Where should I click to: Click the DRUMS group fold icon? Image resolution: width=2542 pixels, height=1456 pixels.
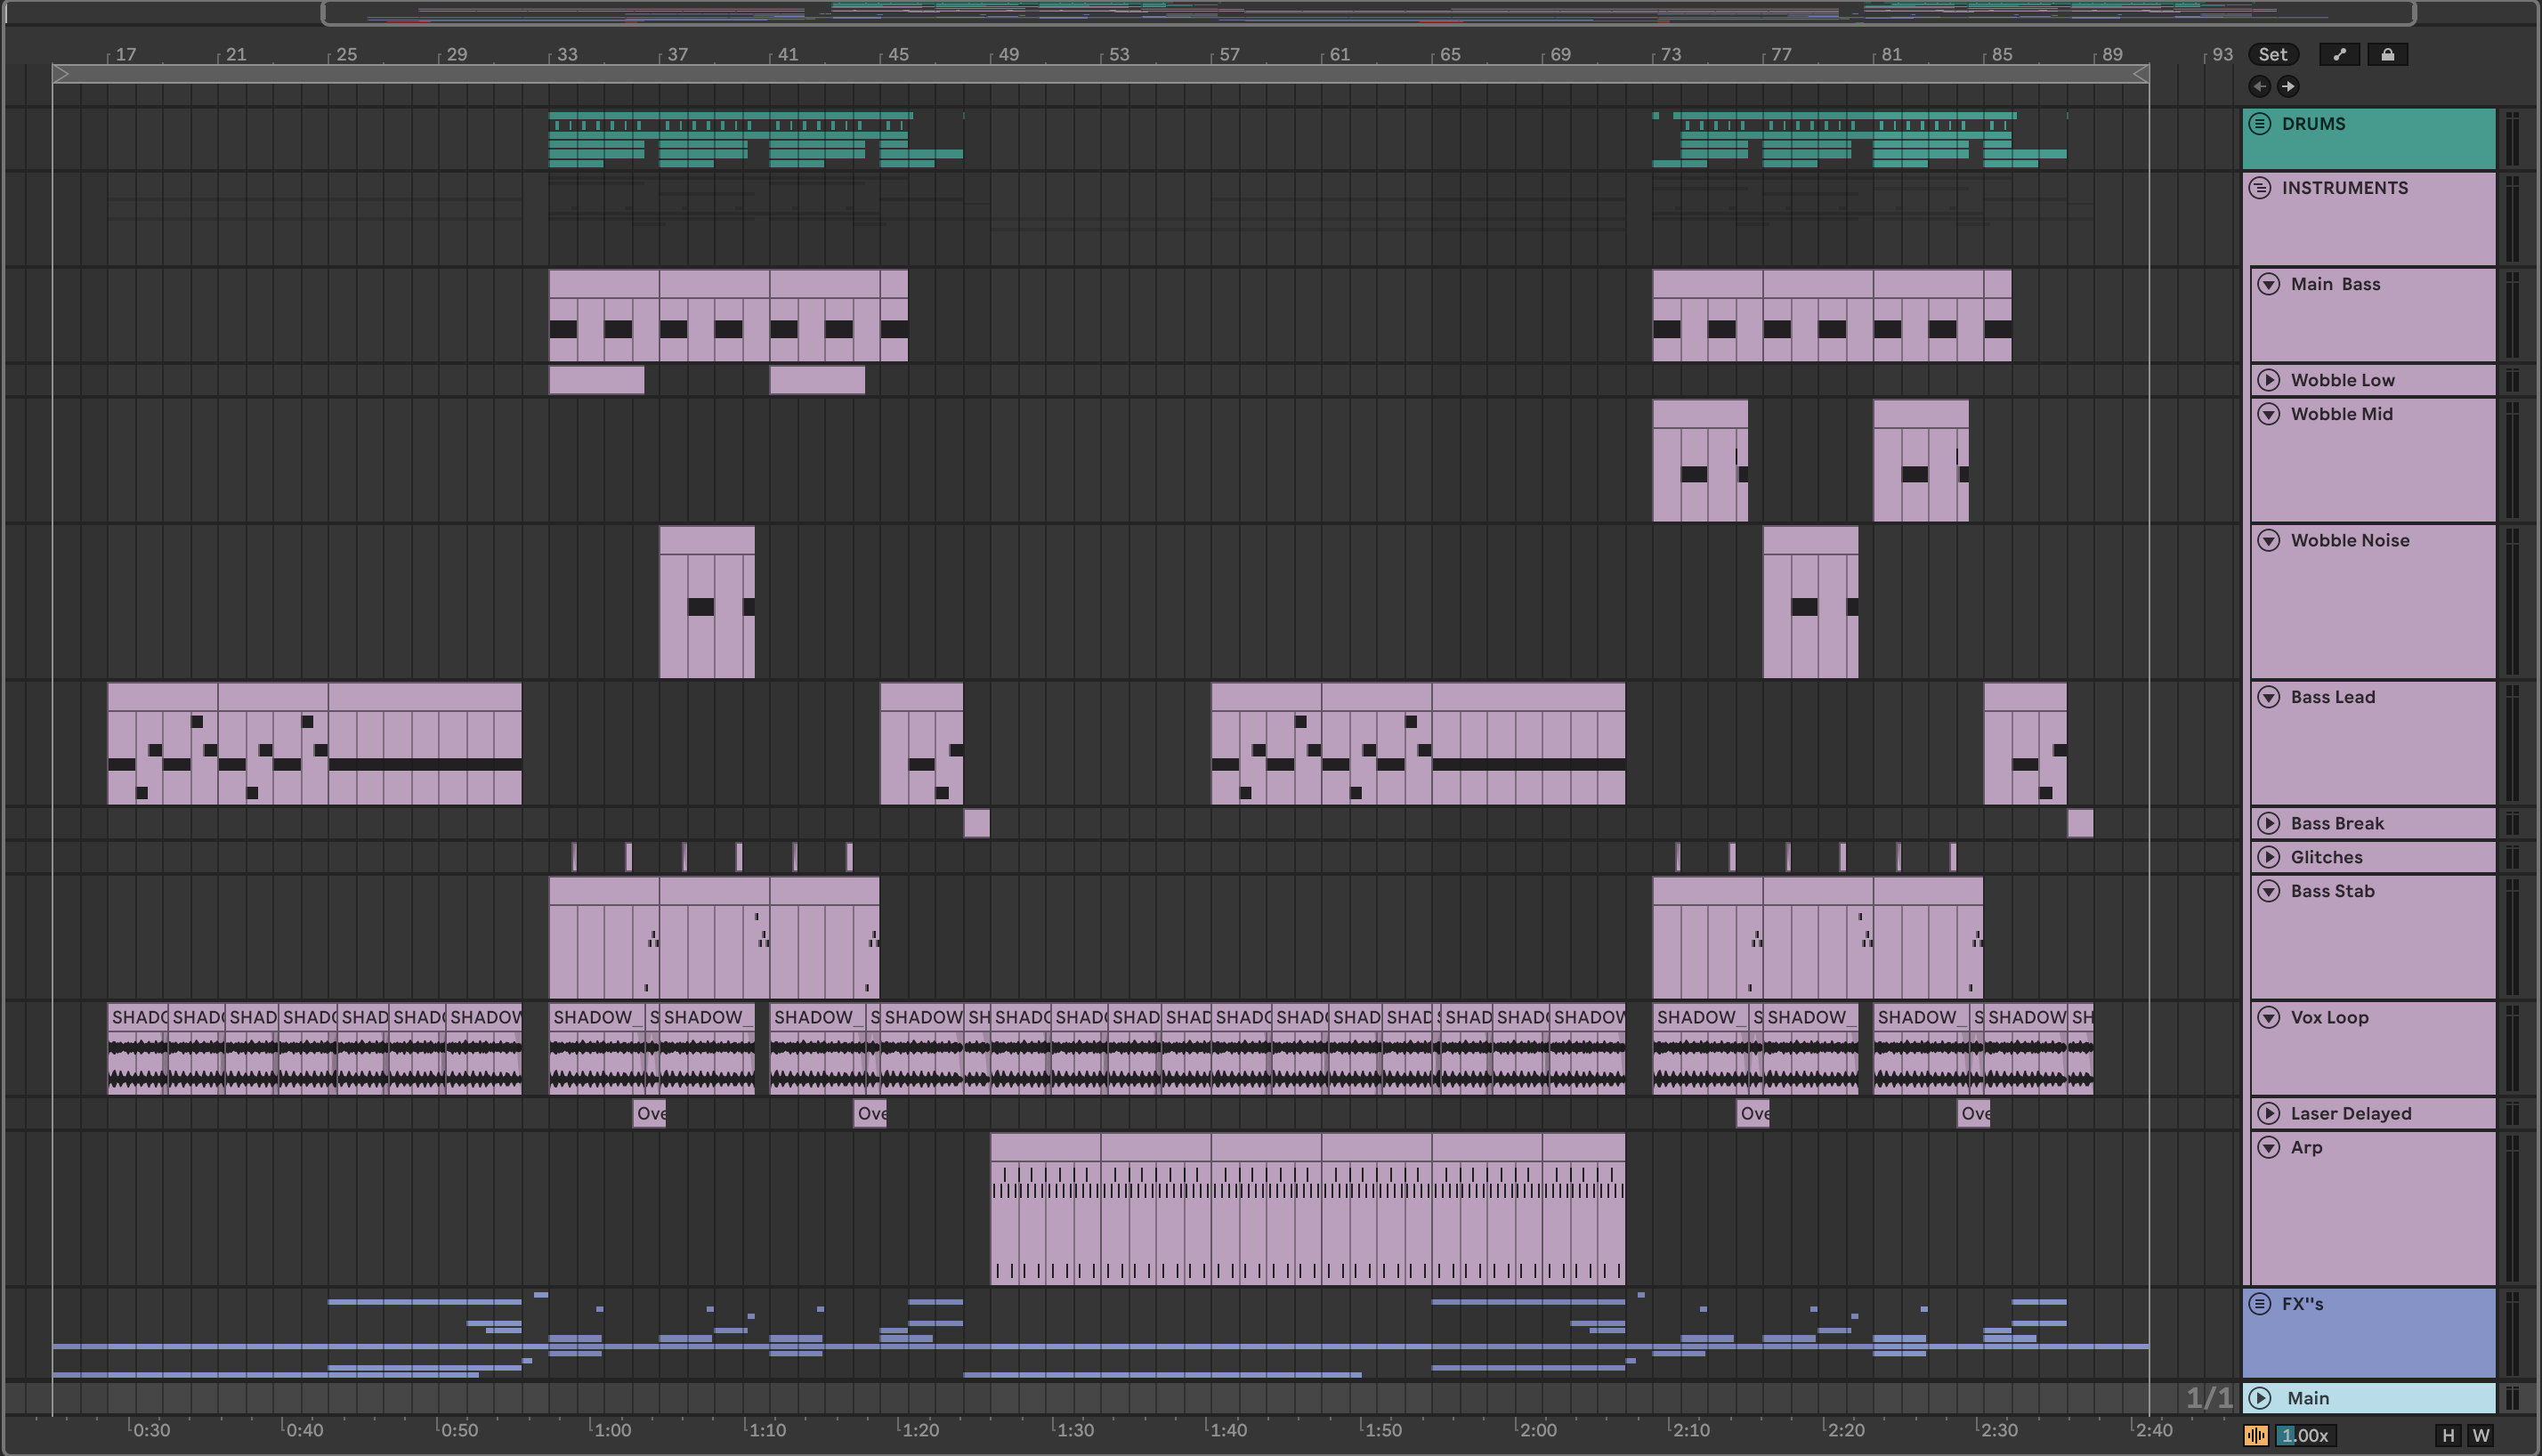click(2260, 124)
